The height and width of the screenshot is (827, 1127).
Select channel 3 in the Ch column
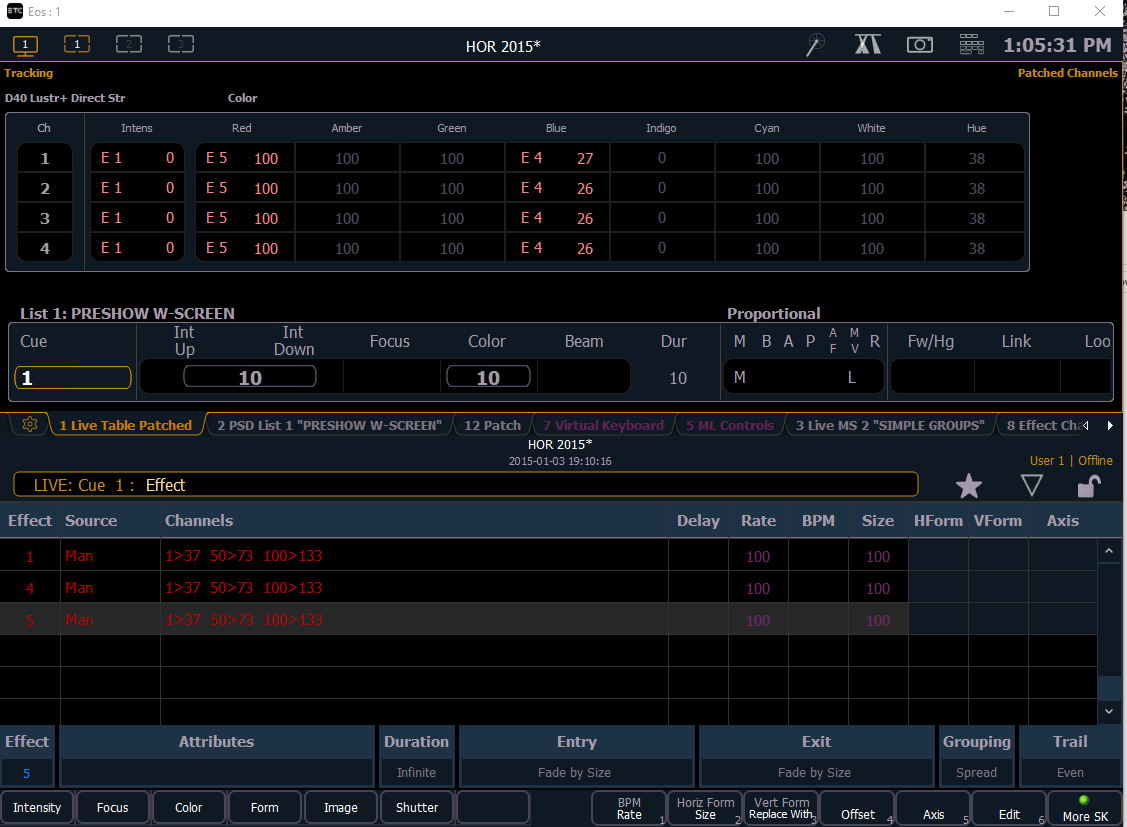coord(45,218)
